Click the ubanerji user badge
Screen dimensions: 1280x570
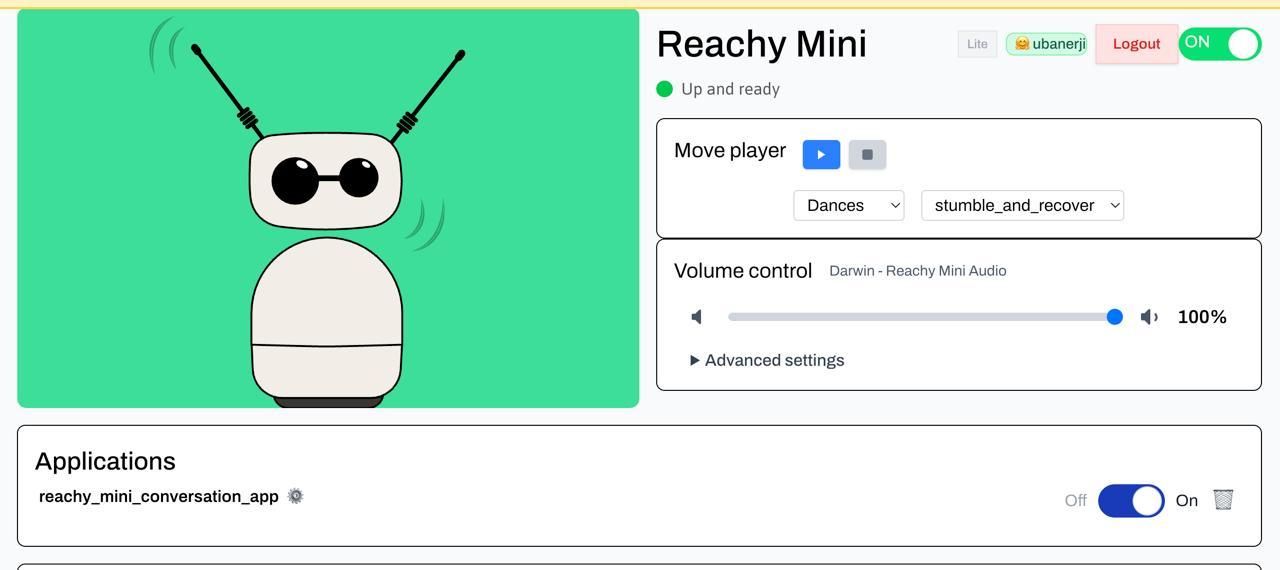coord(1047,44)
